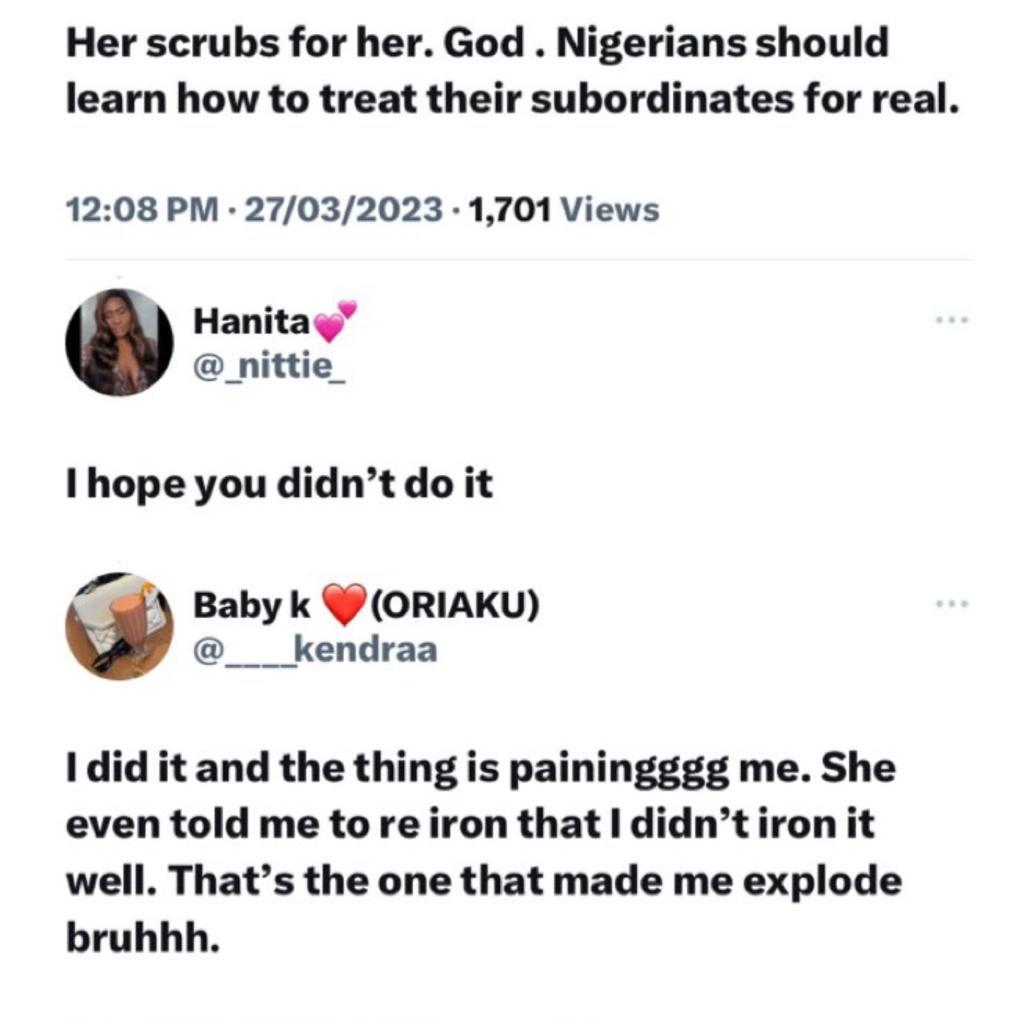The width and height of the screenshot is (1024, 1018).
Task: Click the Views label
Action: tap(610, 210)
